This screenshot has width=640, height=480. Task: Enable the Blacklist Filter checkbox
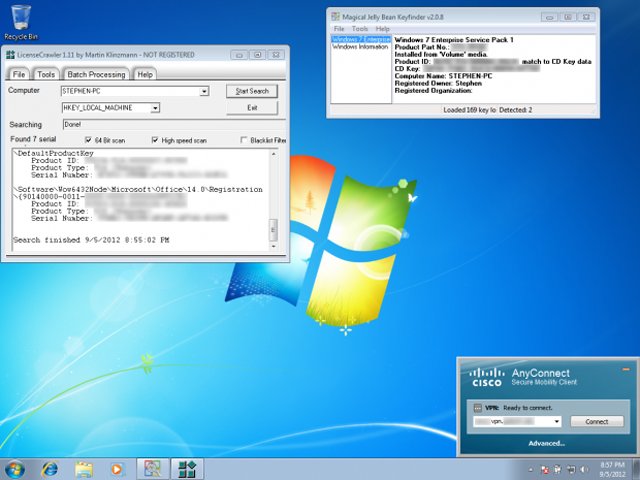pos(244,140)
